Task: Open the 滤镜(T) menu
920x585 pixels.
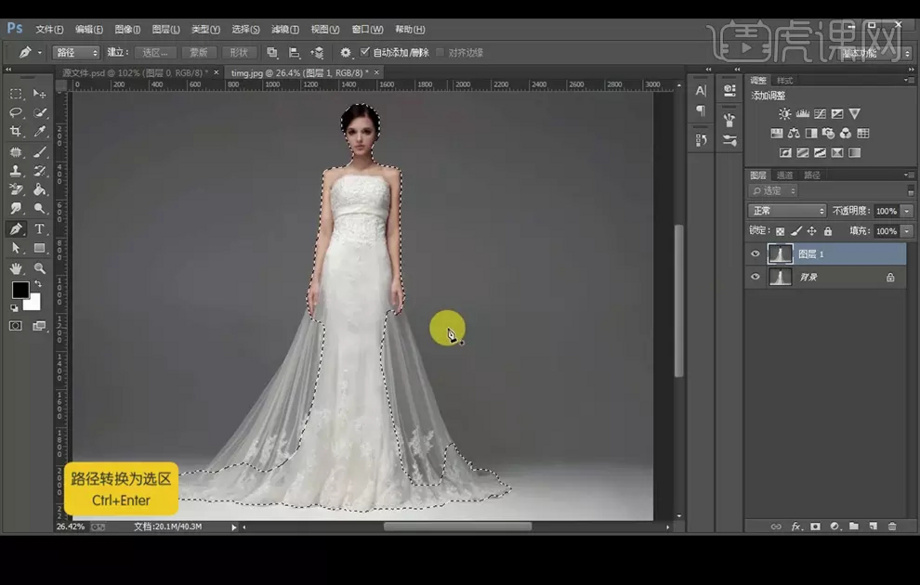Action: (x=285, y=29)
